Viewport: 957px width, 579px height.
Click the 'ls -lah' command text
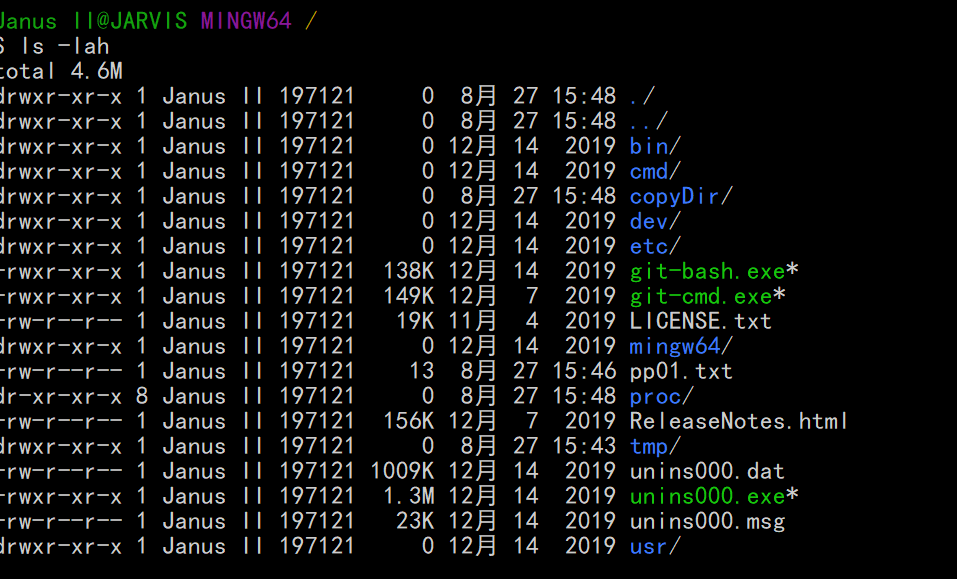tap(65, 46)
